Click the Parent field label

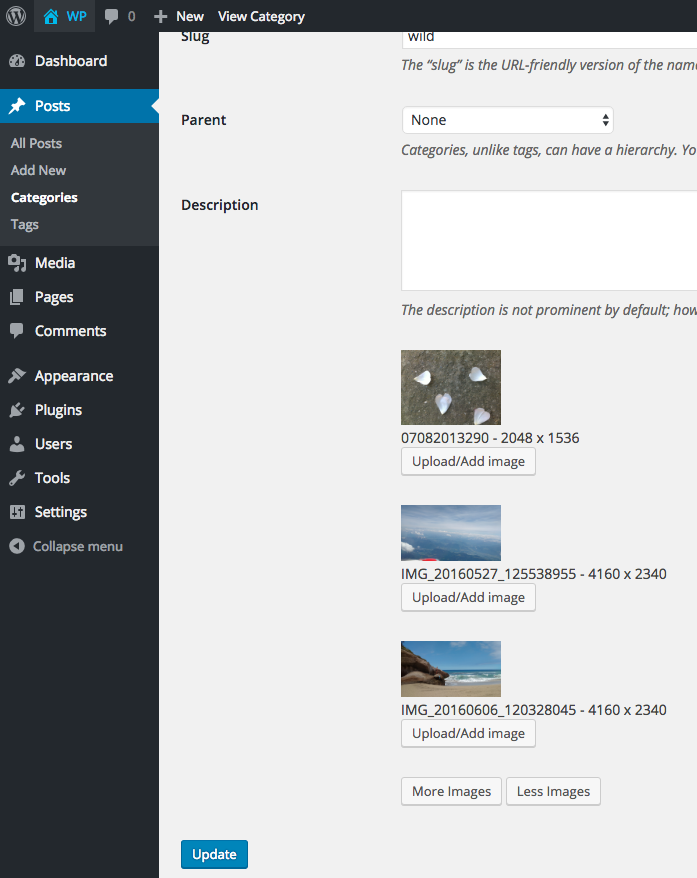203,120
